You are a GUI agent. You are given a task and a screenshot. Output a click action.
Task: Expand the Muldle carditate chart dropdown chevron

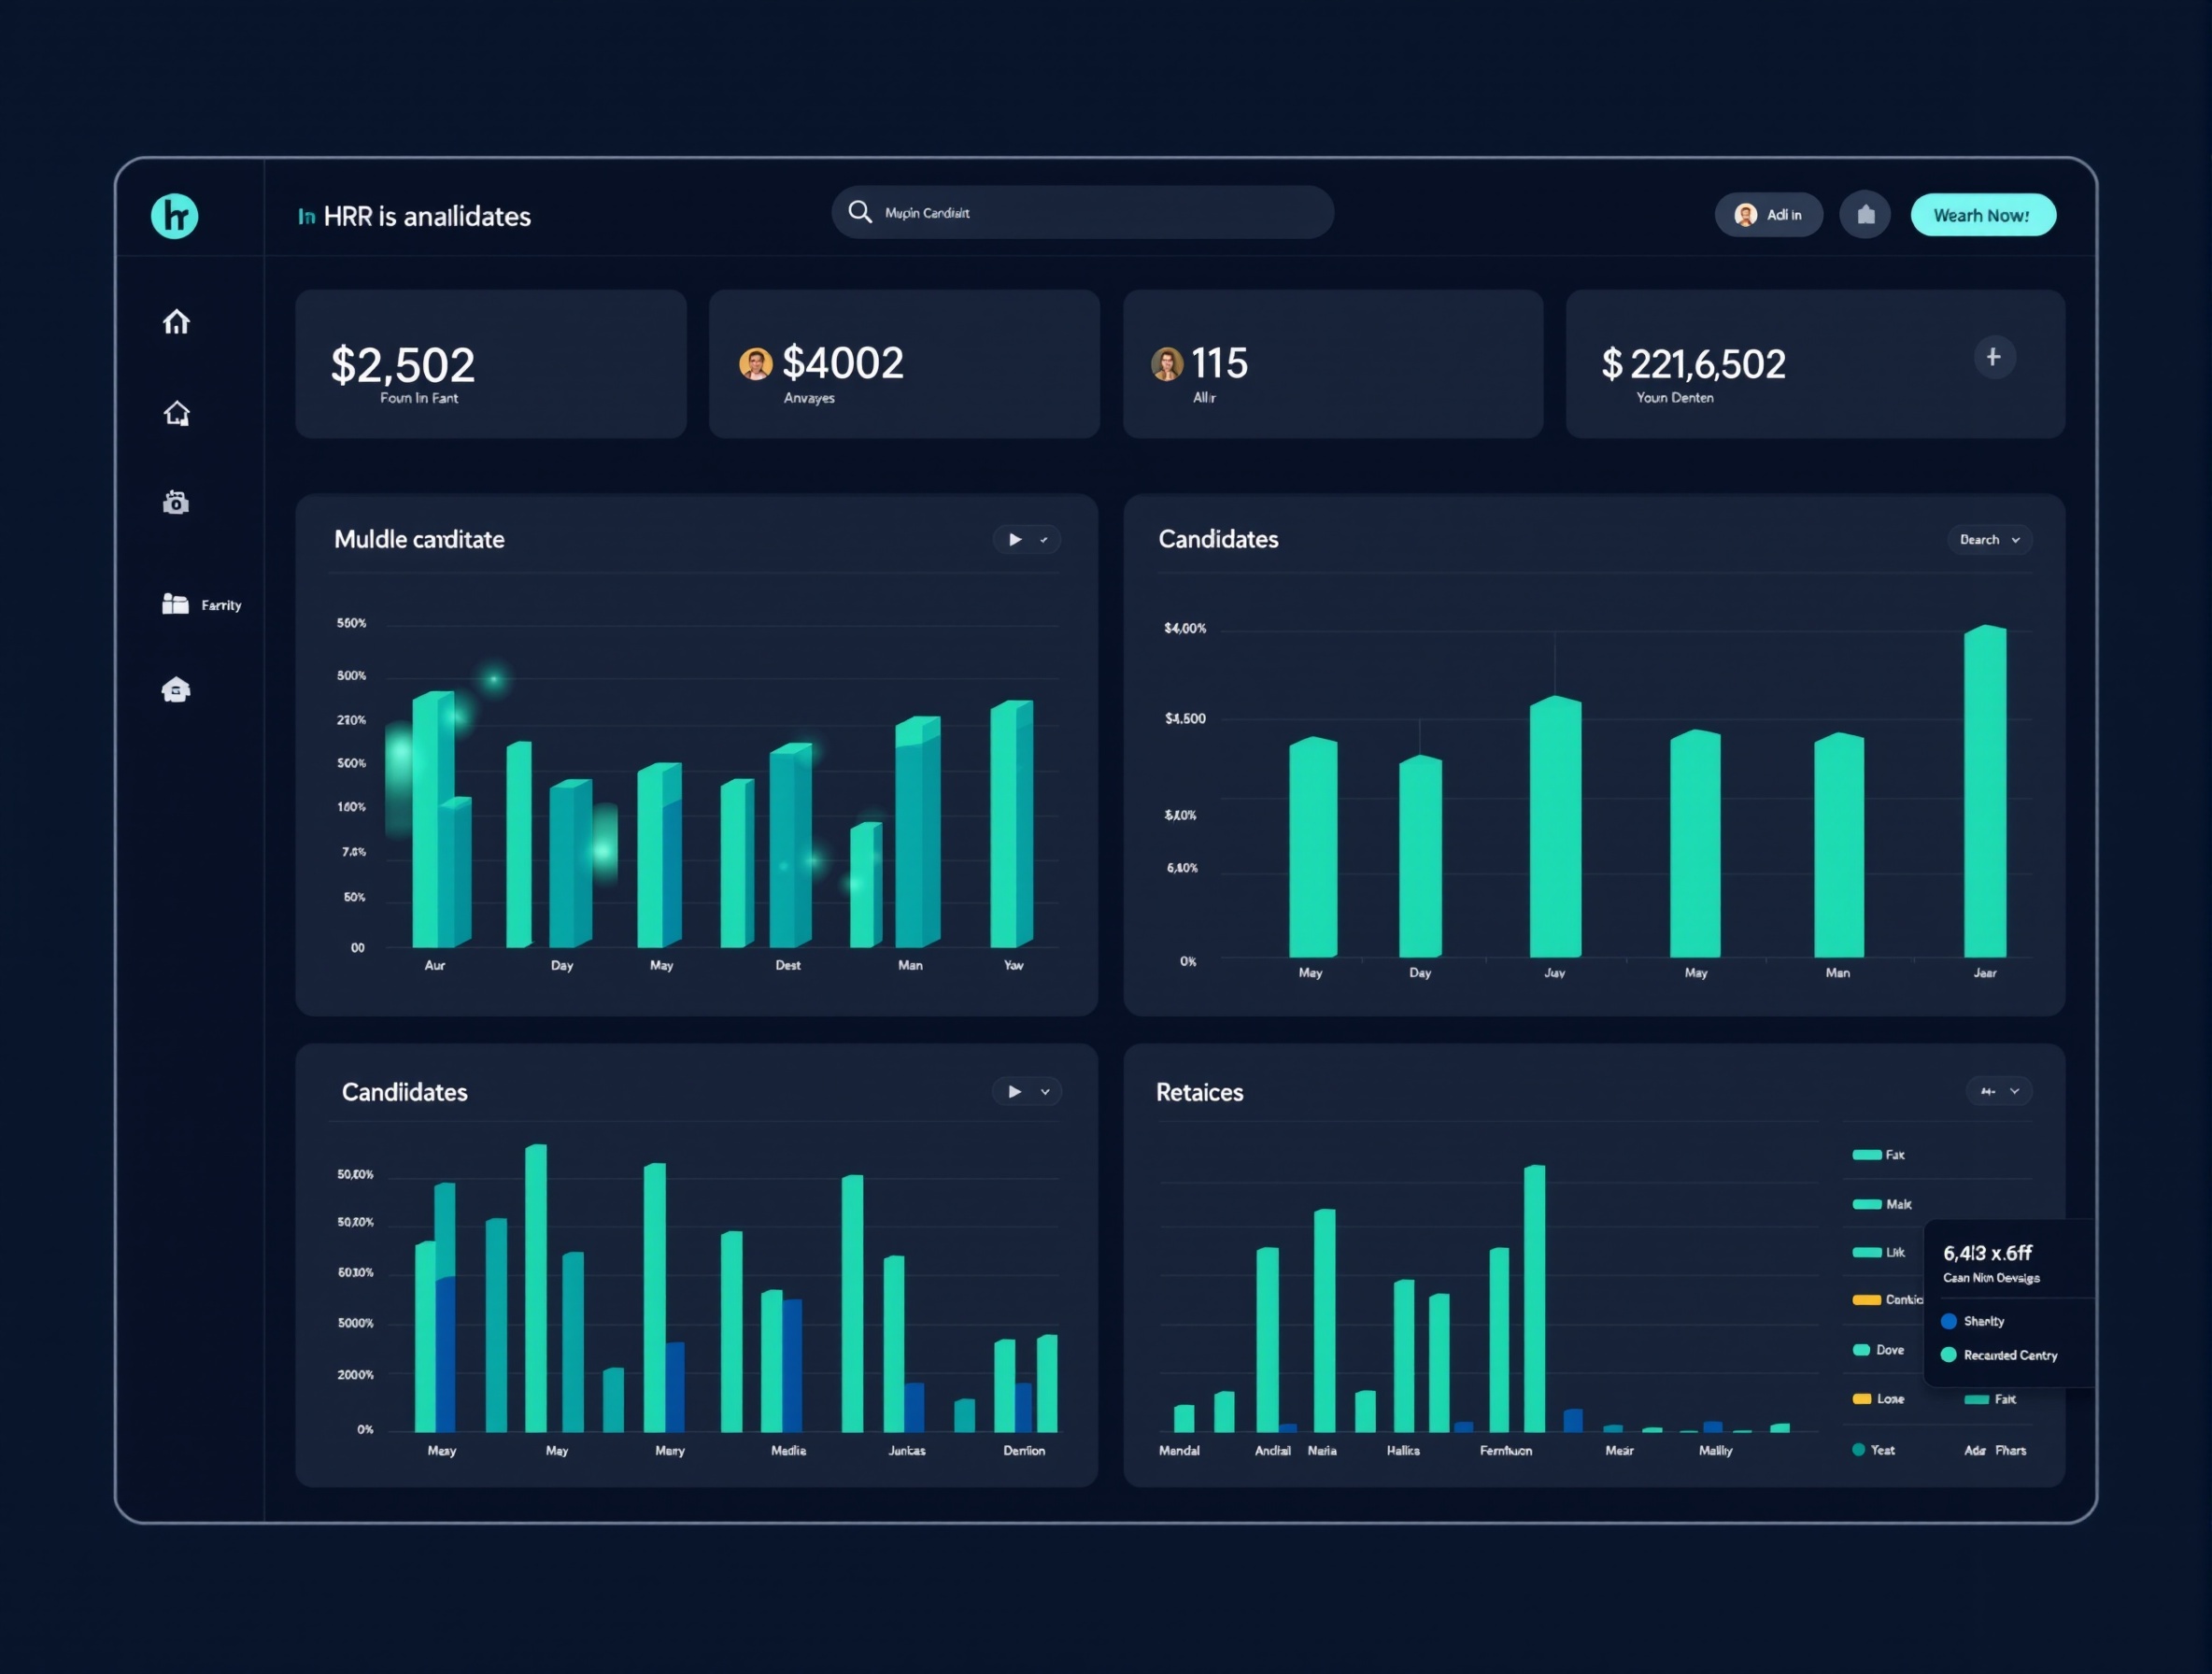point(1044,540)
